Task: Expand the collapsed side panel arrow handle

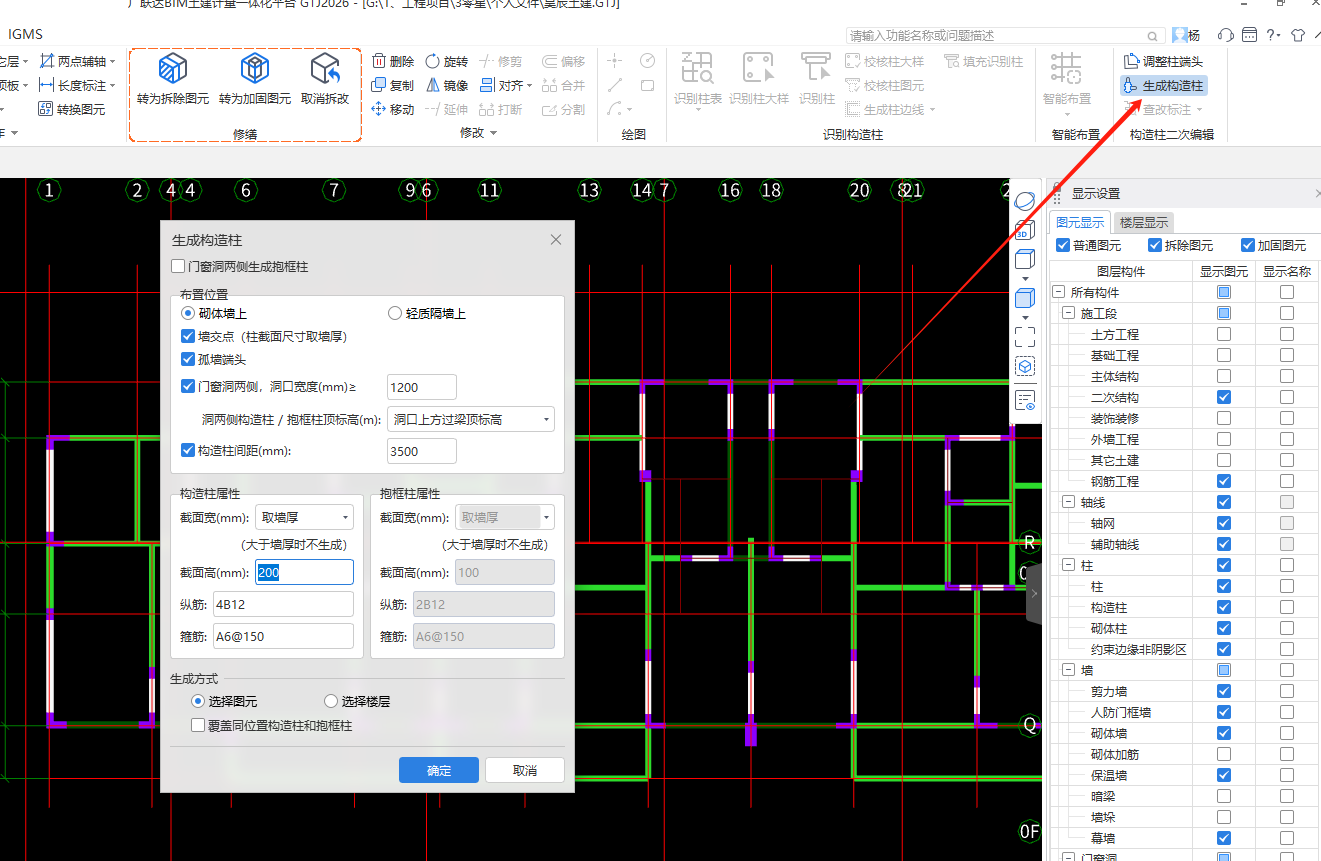Action: point(1034,593)
